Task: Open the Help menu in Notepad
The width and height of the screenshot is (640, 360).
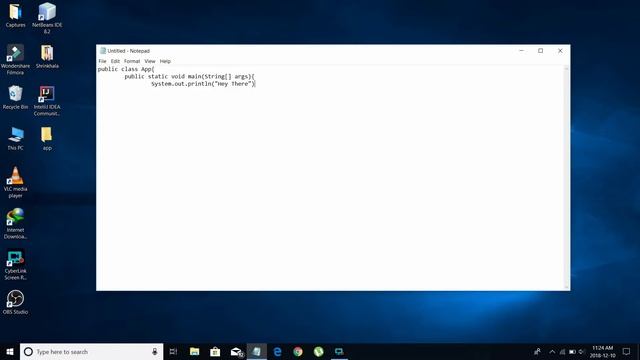Action: coord(165,61)
